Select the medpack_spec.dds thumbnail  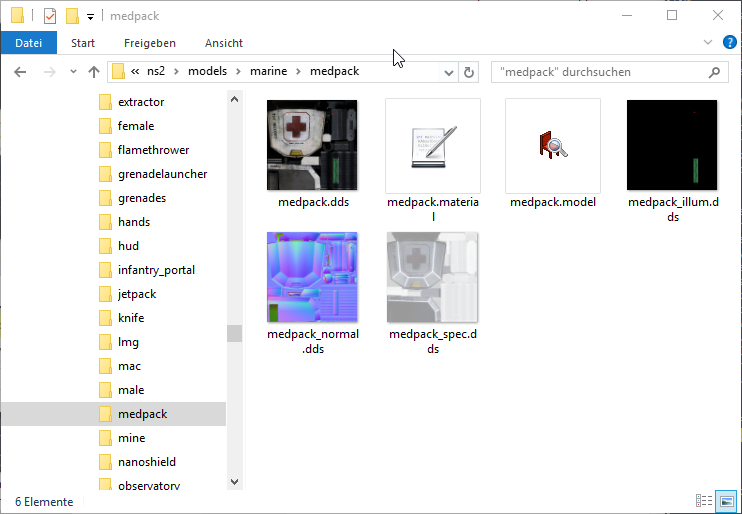[432, 277]
